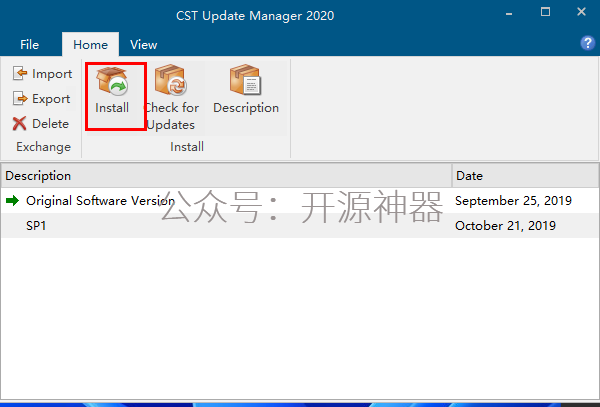
Task: Sort by the Description column header
Action: [x=227, y=176]
